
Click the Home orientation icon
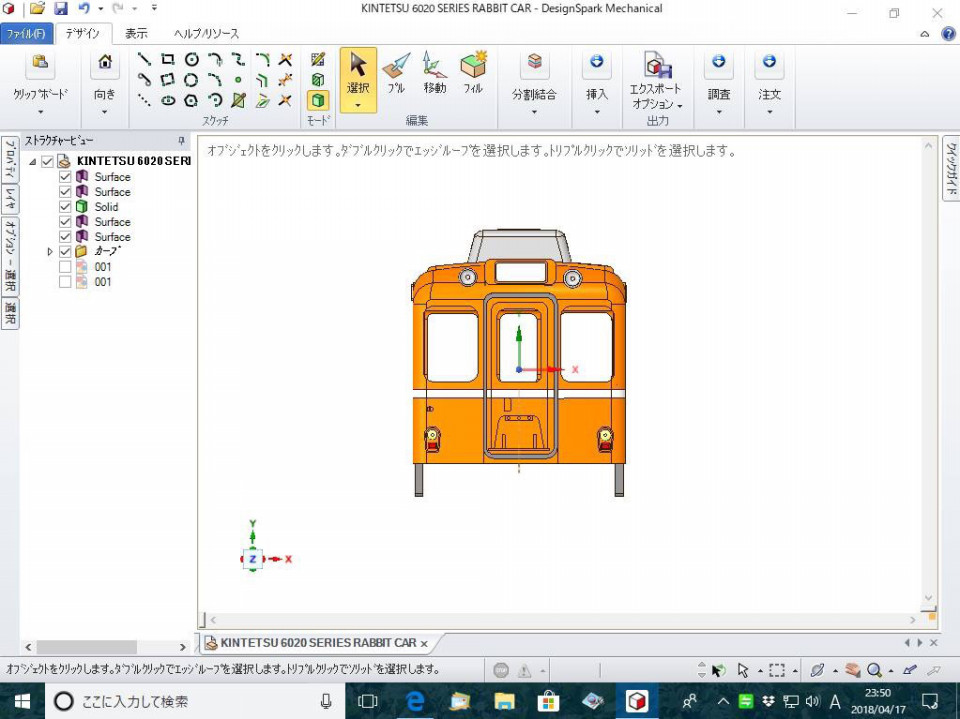[x=105, y=62]
